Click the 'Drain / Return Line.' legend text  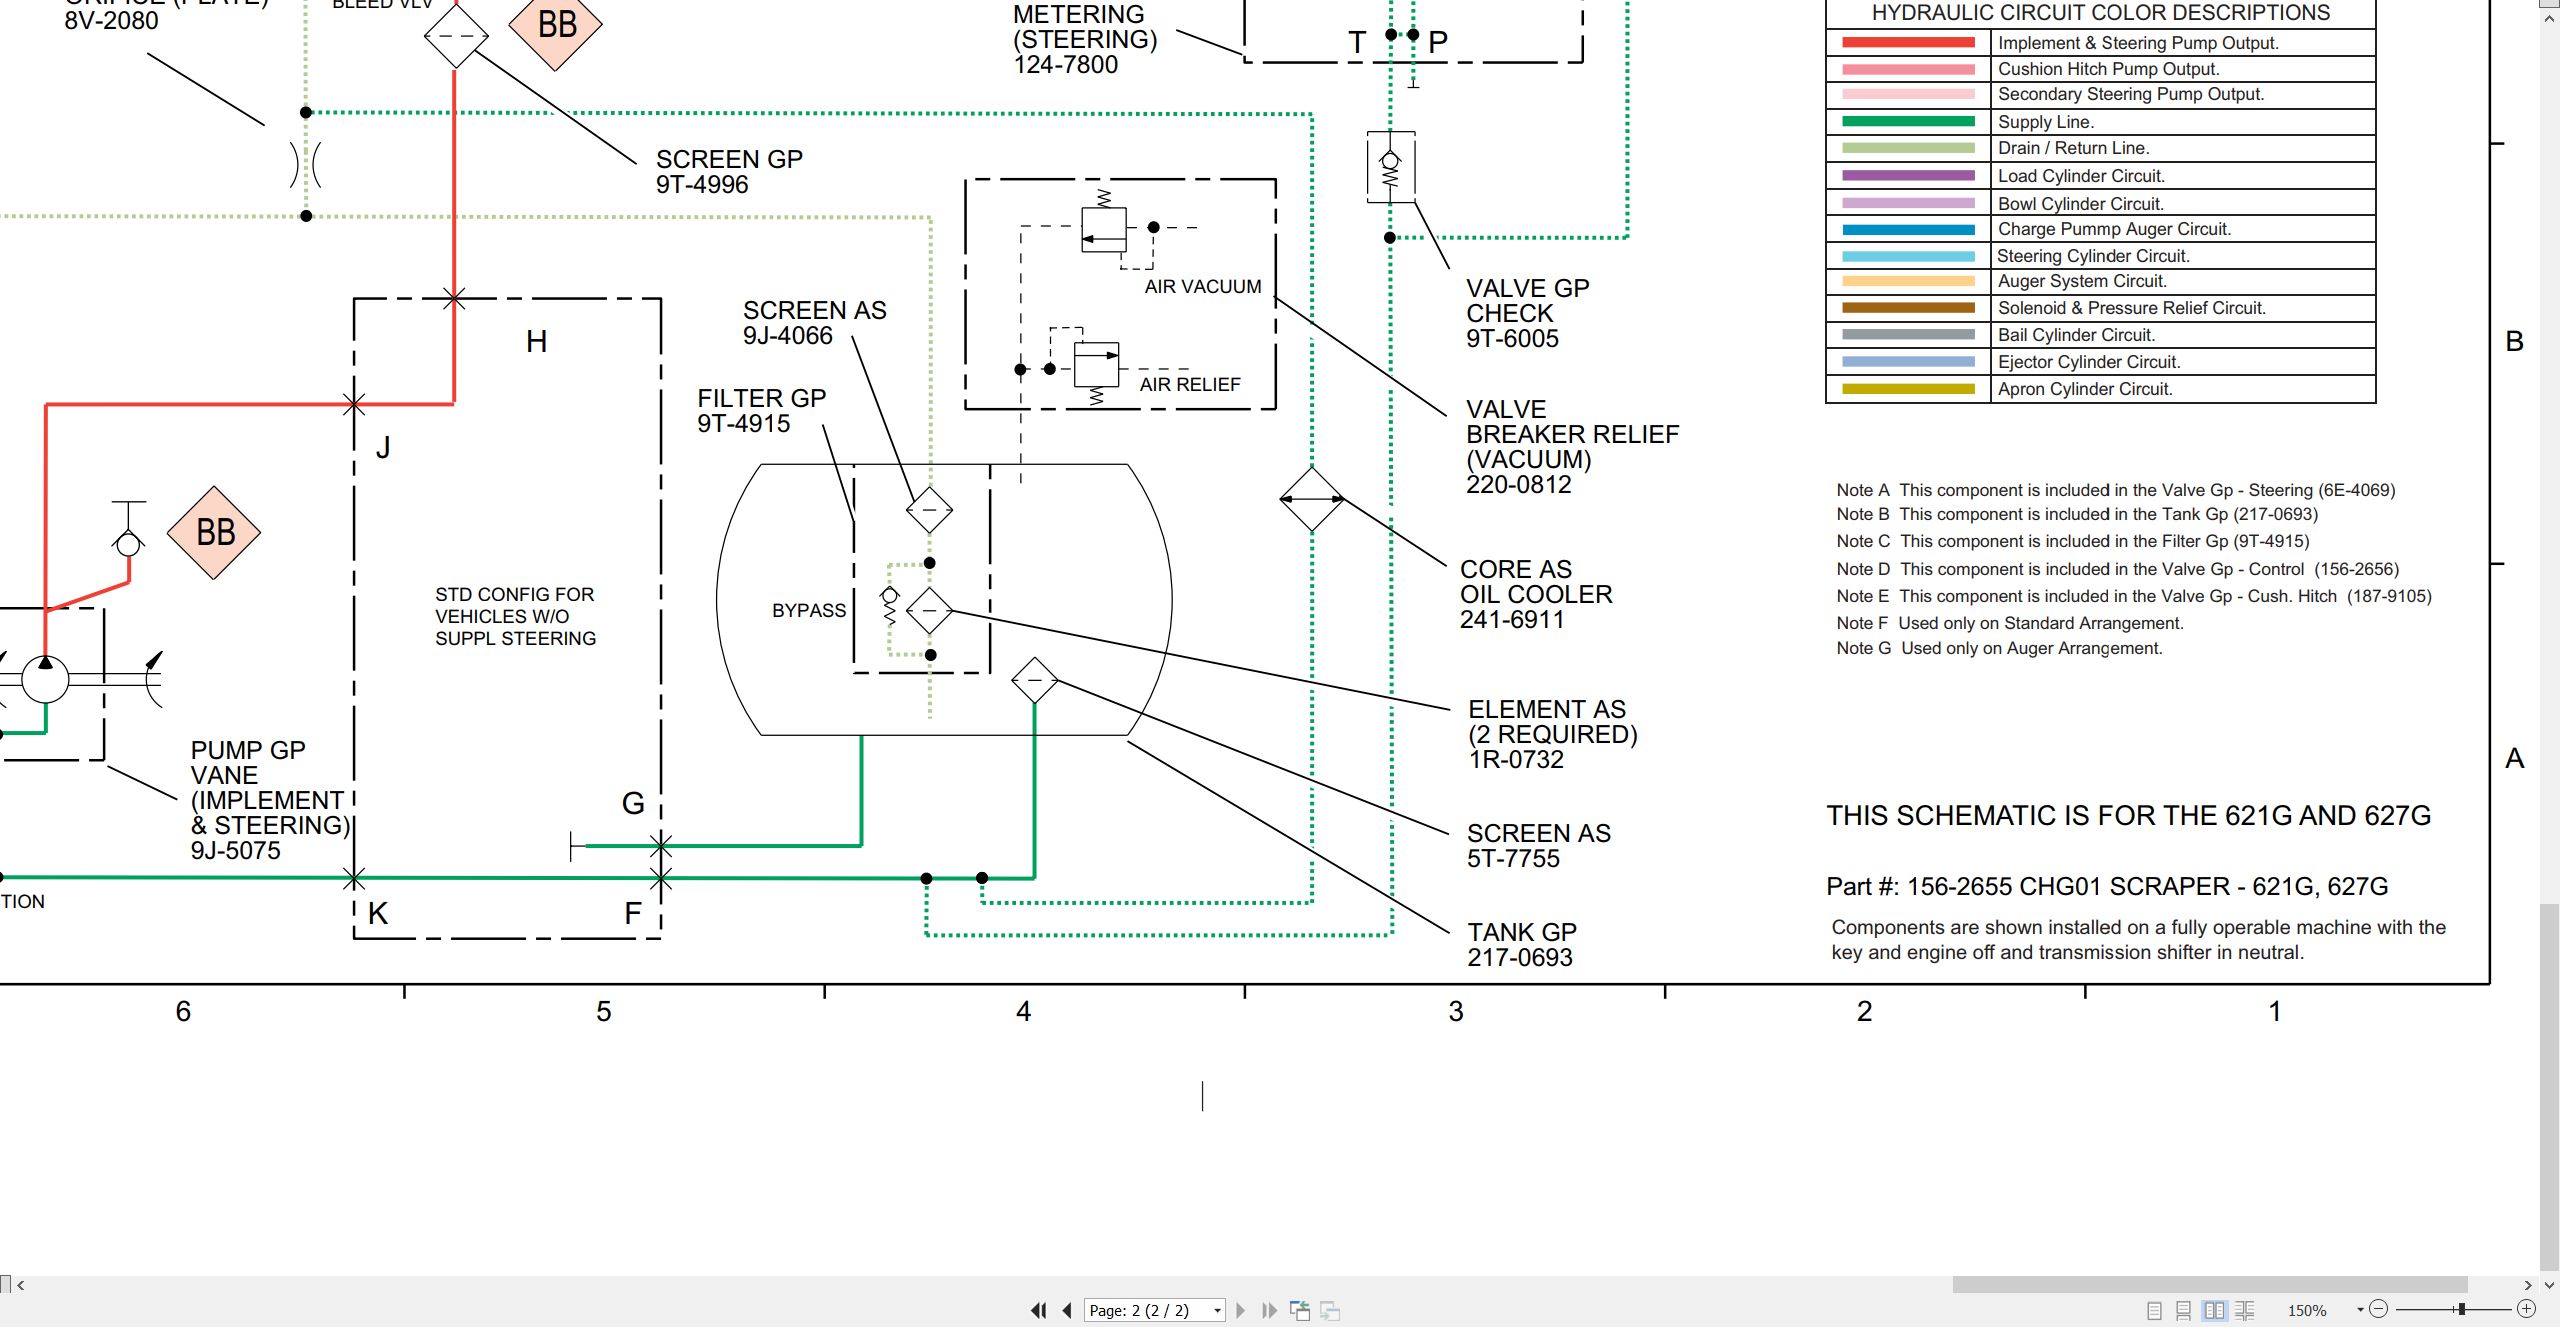[x=2073, y=148]
